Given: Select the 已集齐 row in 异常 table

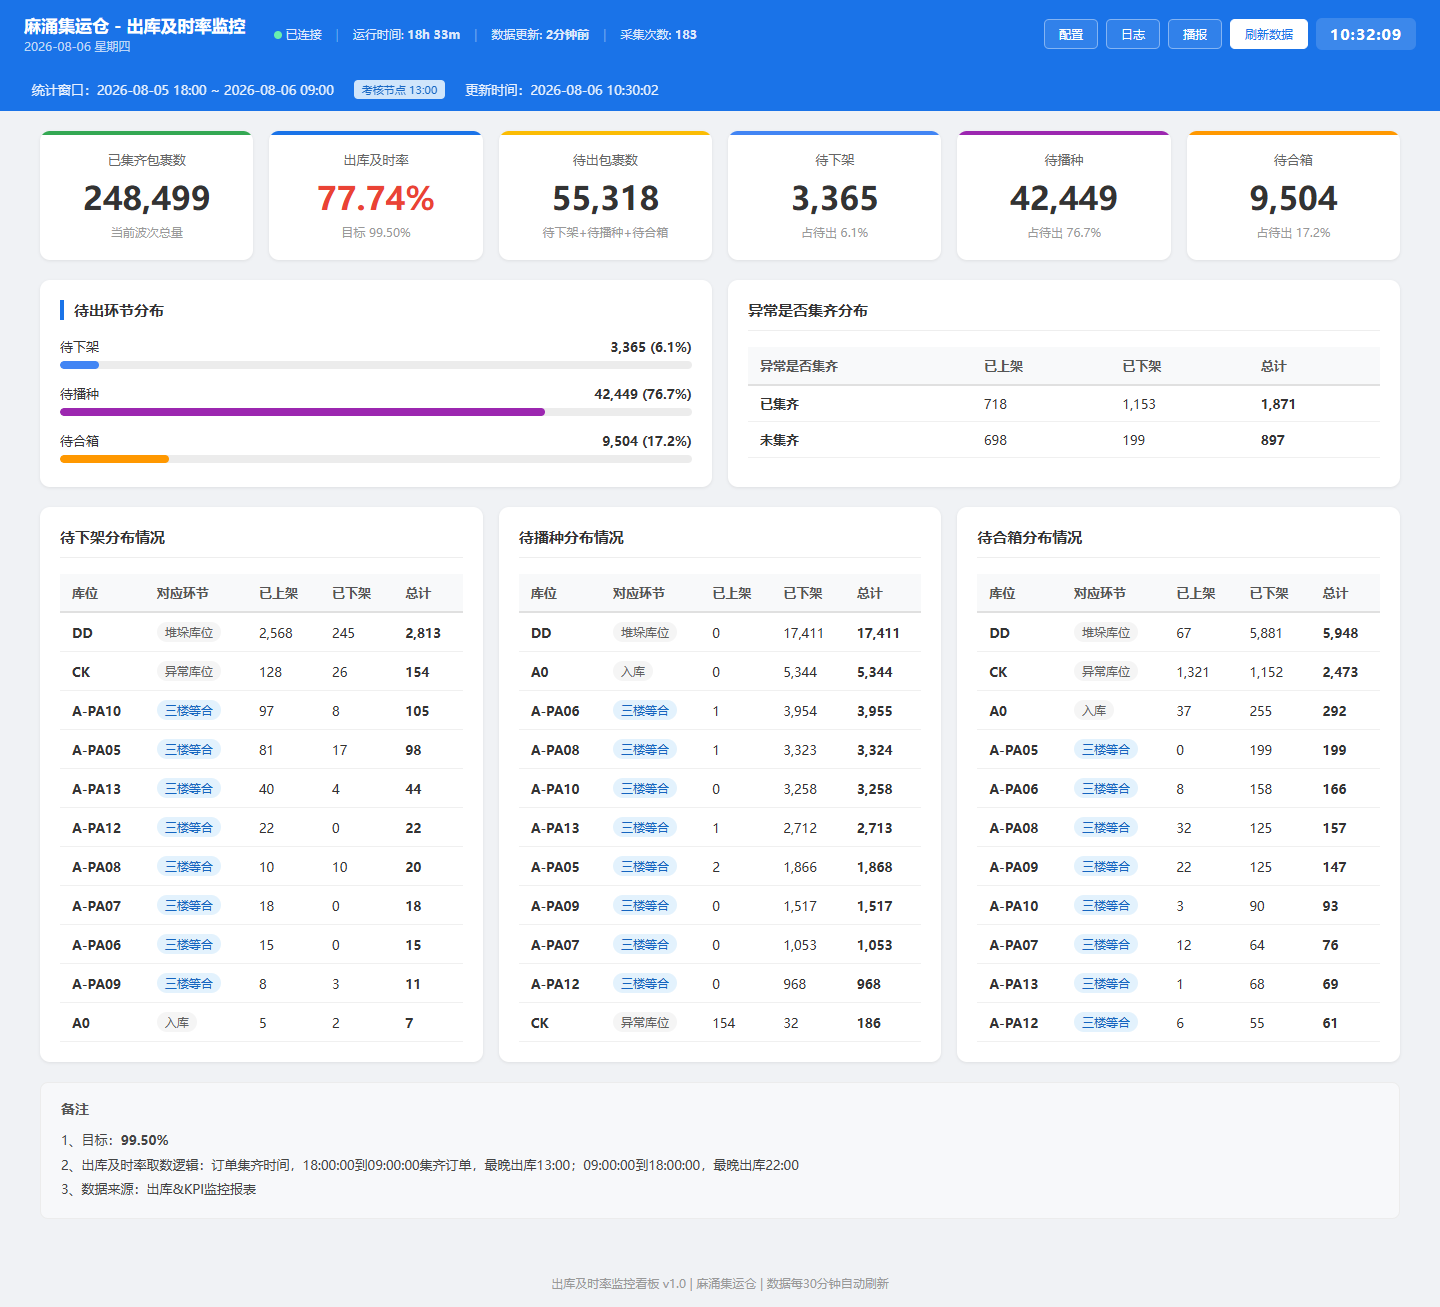Looking at the screenshot, I should (1064, 404).
